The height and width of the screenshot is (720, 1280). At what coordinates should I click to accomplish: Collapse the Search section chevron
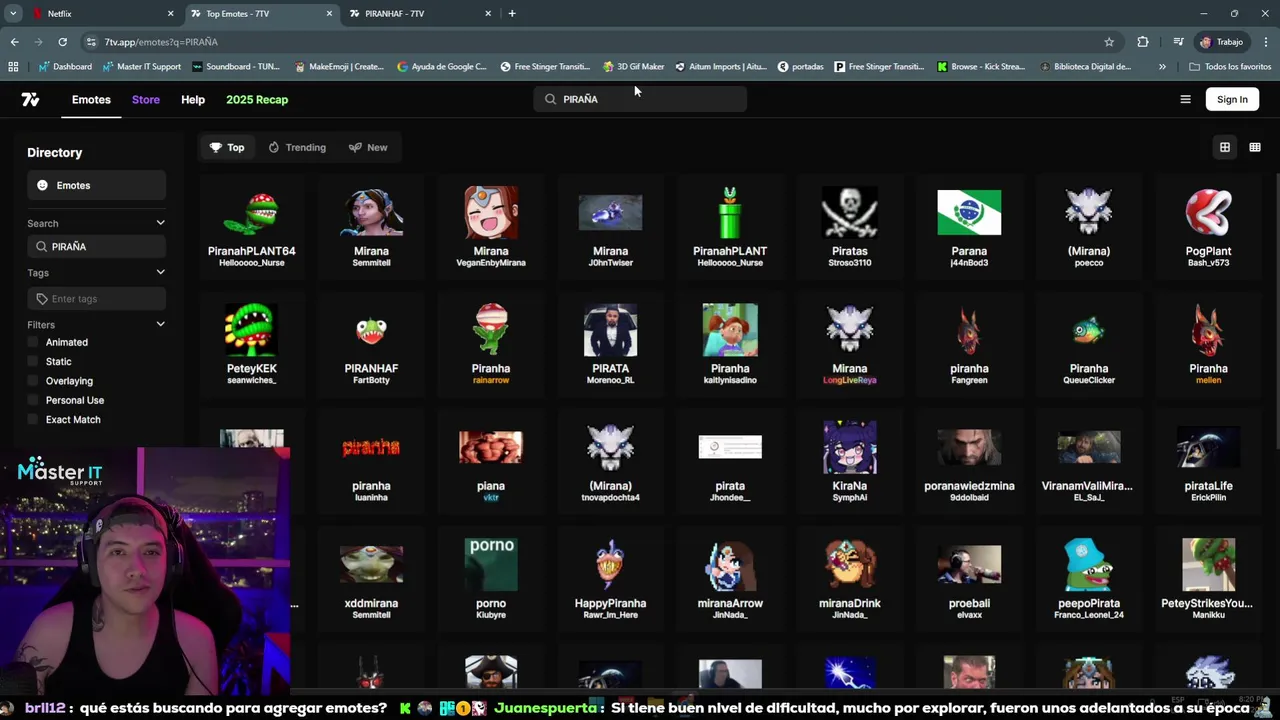160,223
